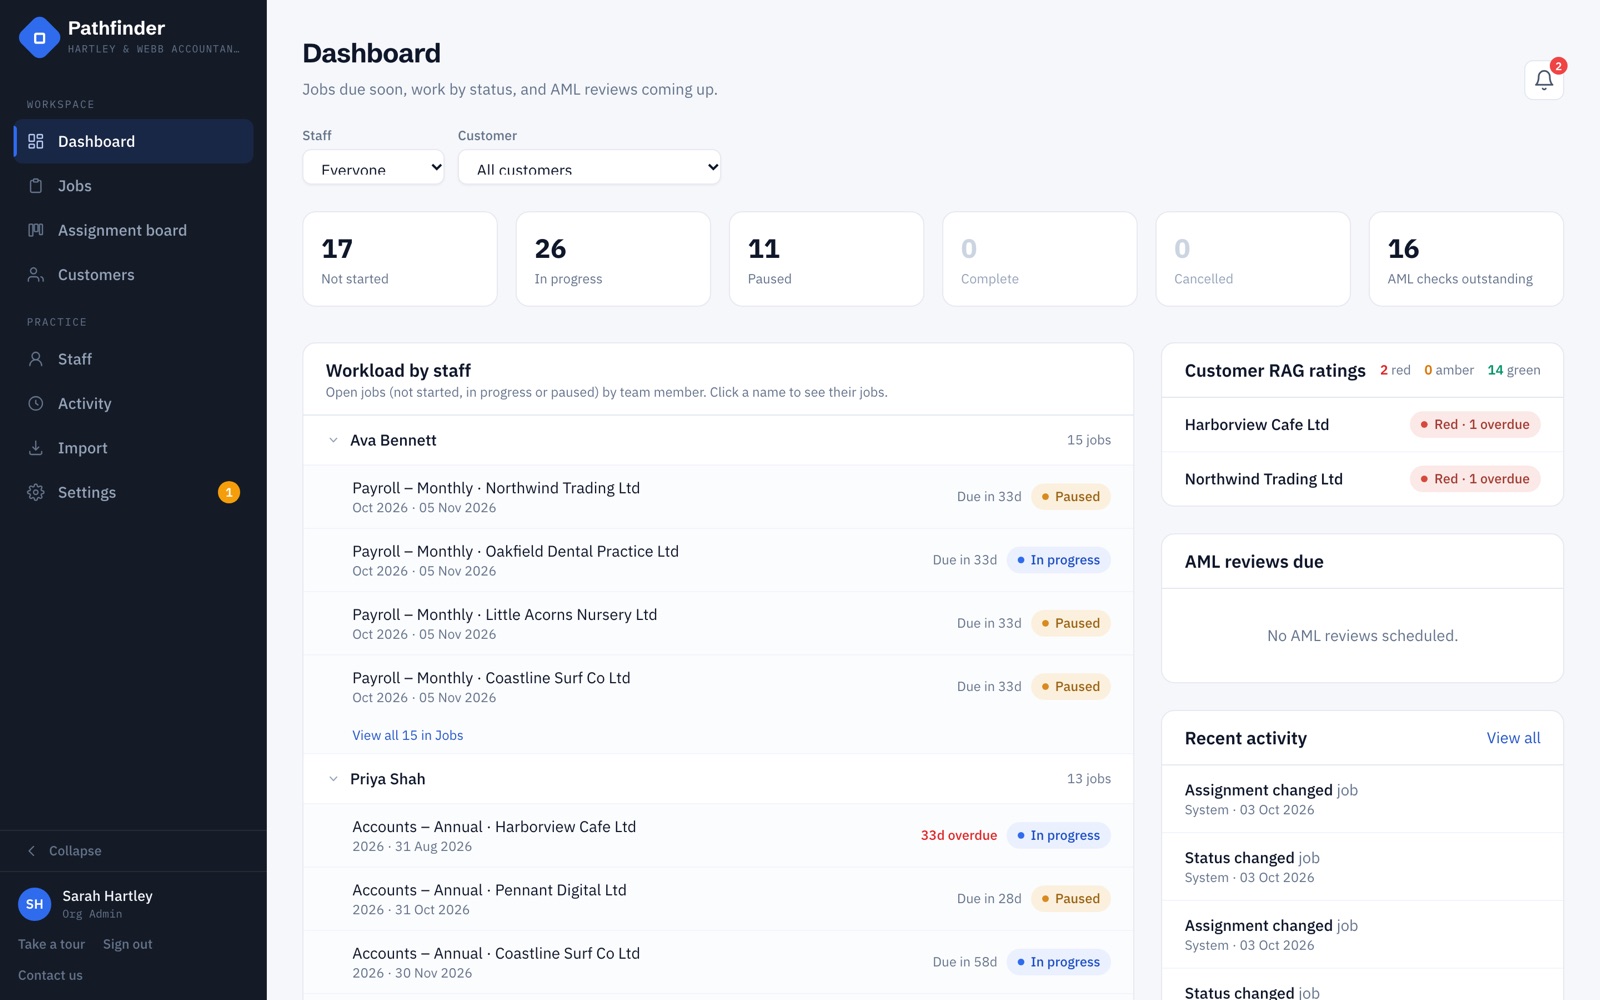Click the Import download icon
This screenshot has width=1600, height=1000.
pos(36,448)
